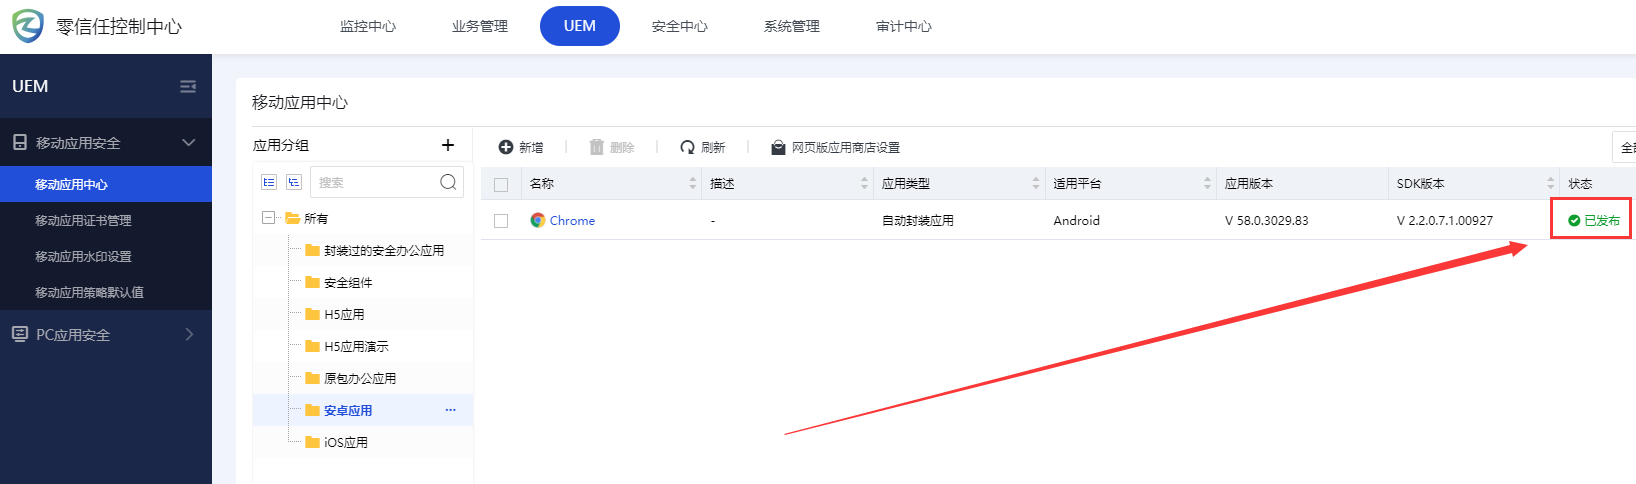Click the expand-all tree icon in app groups
Viewport: 1636px width, 484px height.
(x=268, y=182)
